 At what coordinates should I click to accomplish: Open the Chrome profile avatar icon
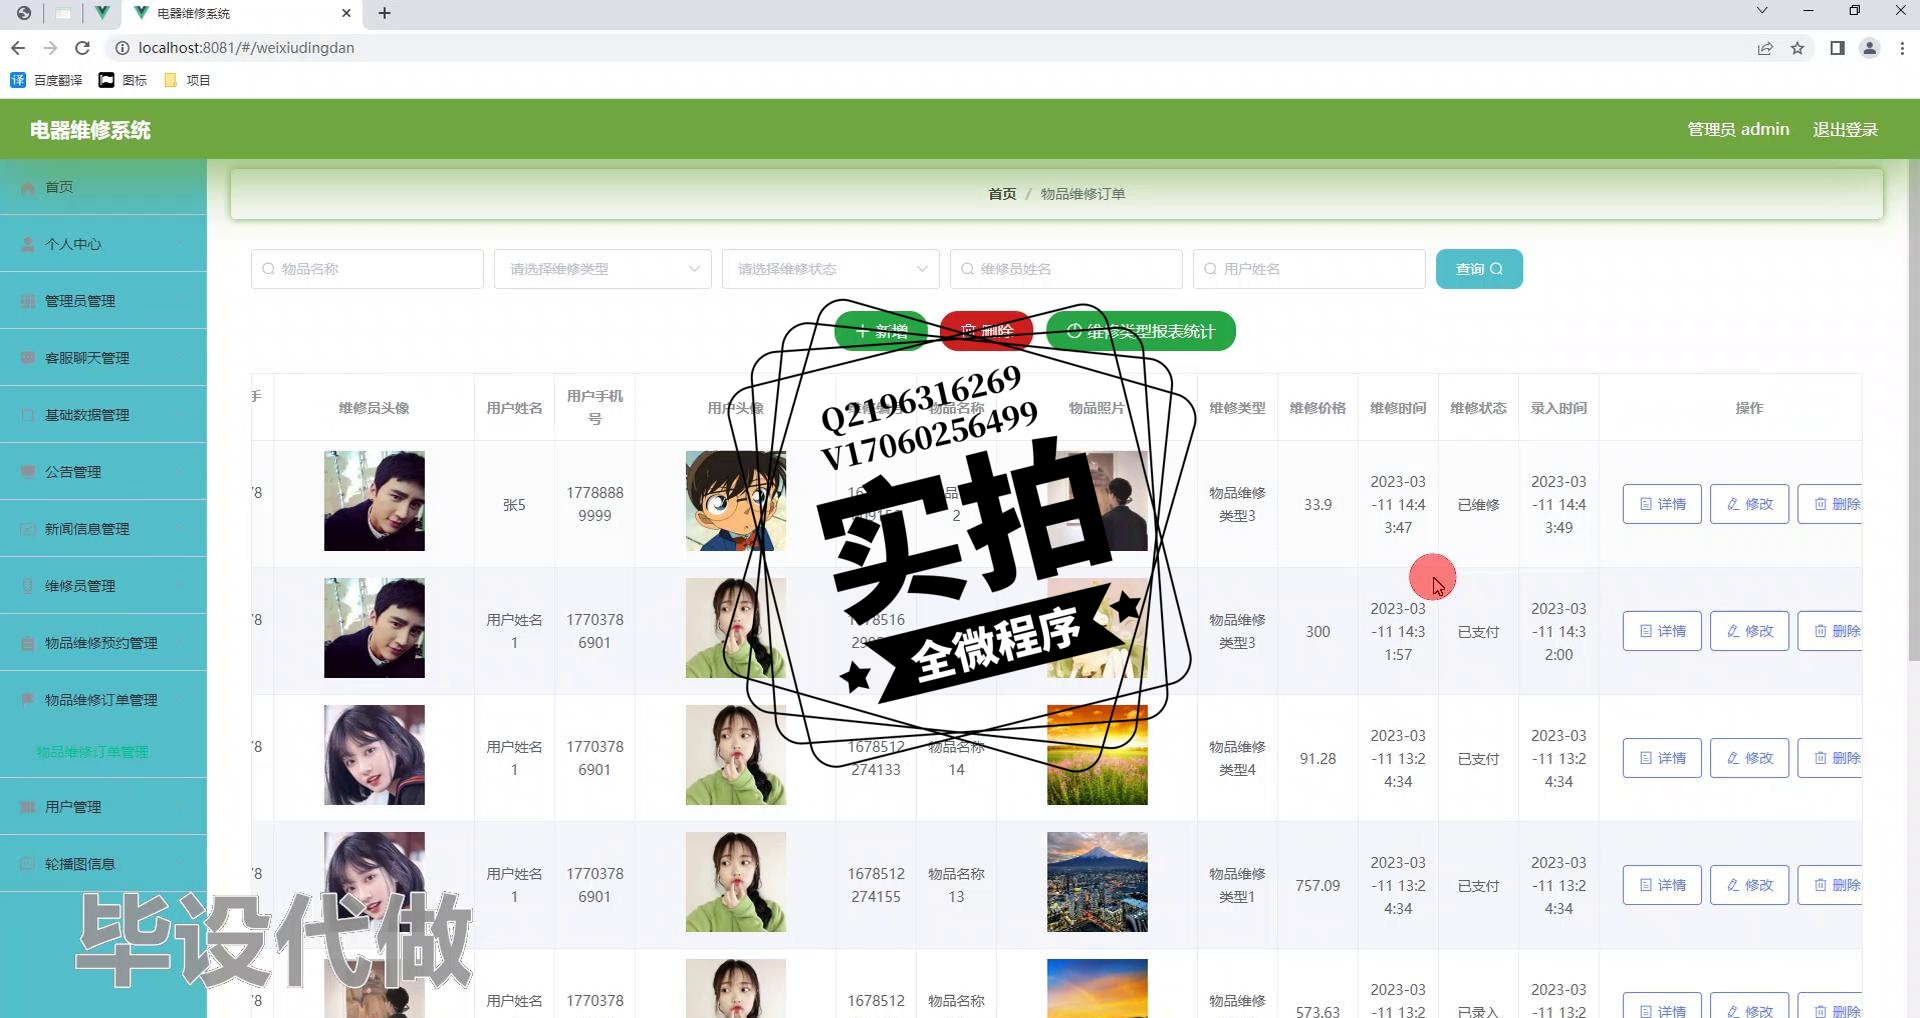click(x=1869, y=48)
